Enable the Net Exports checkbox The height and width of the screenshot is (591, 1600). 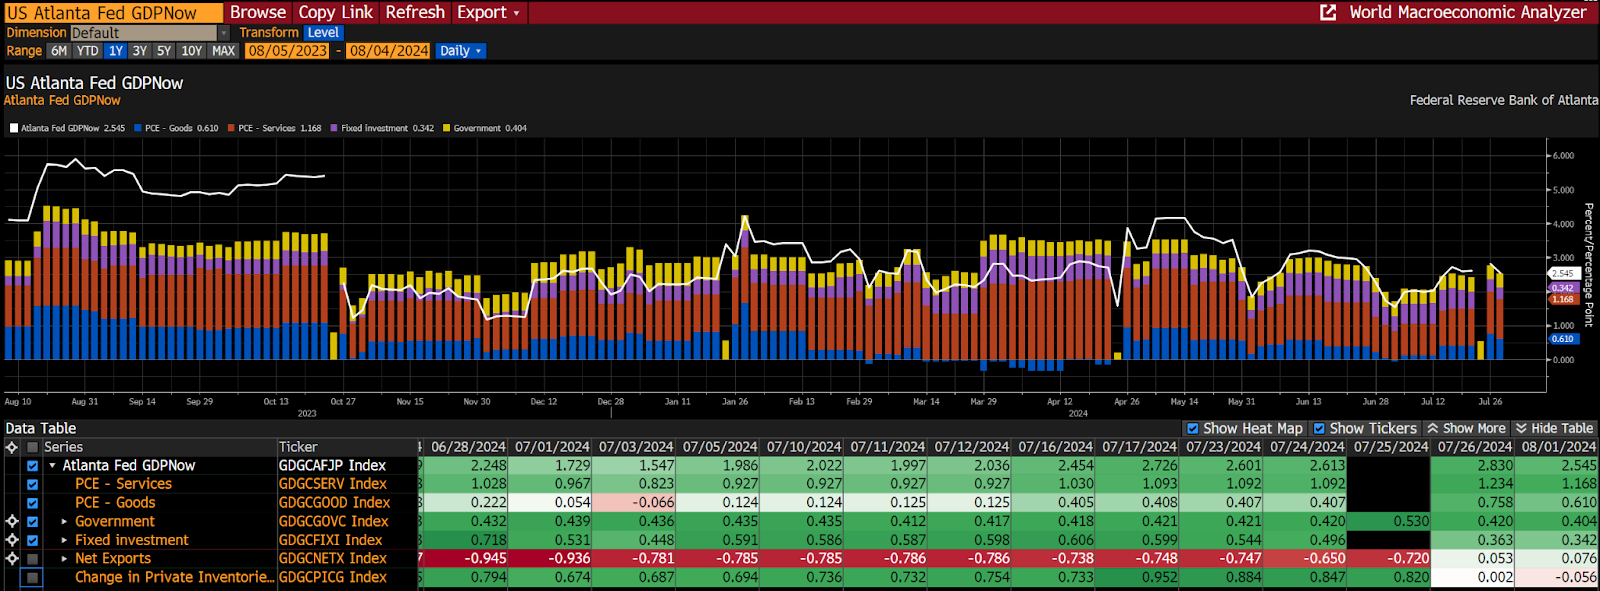click(33, 558)
